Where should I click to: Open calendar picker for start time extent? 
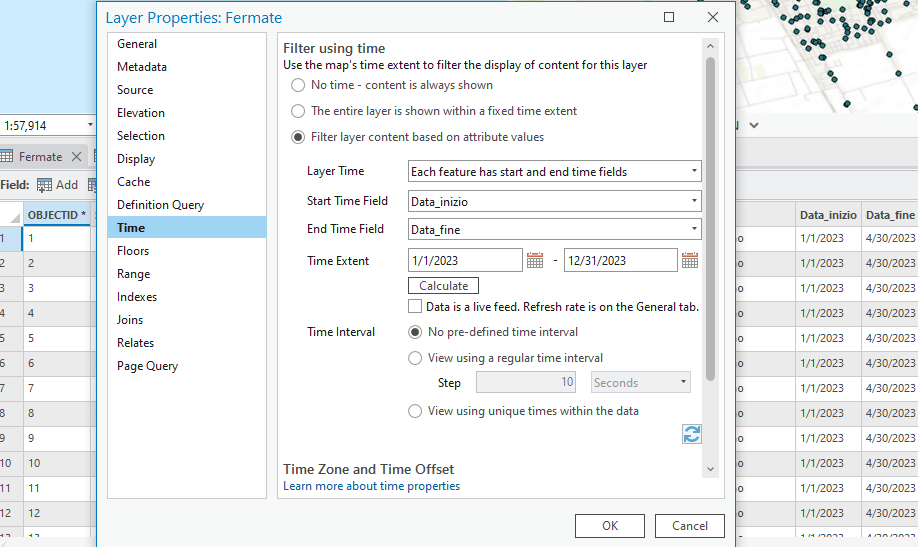(535, 261)
